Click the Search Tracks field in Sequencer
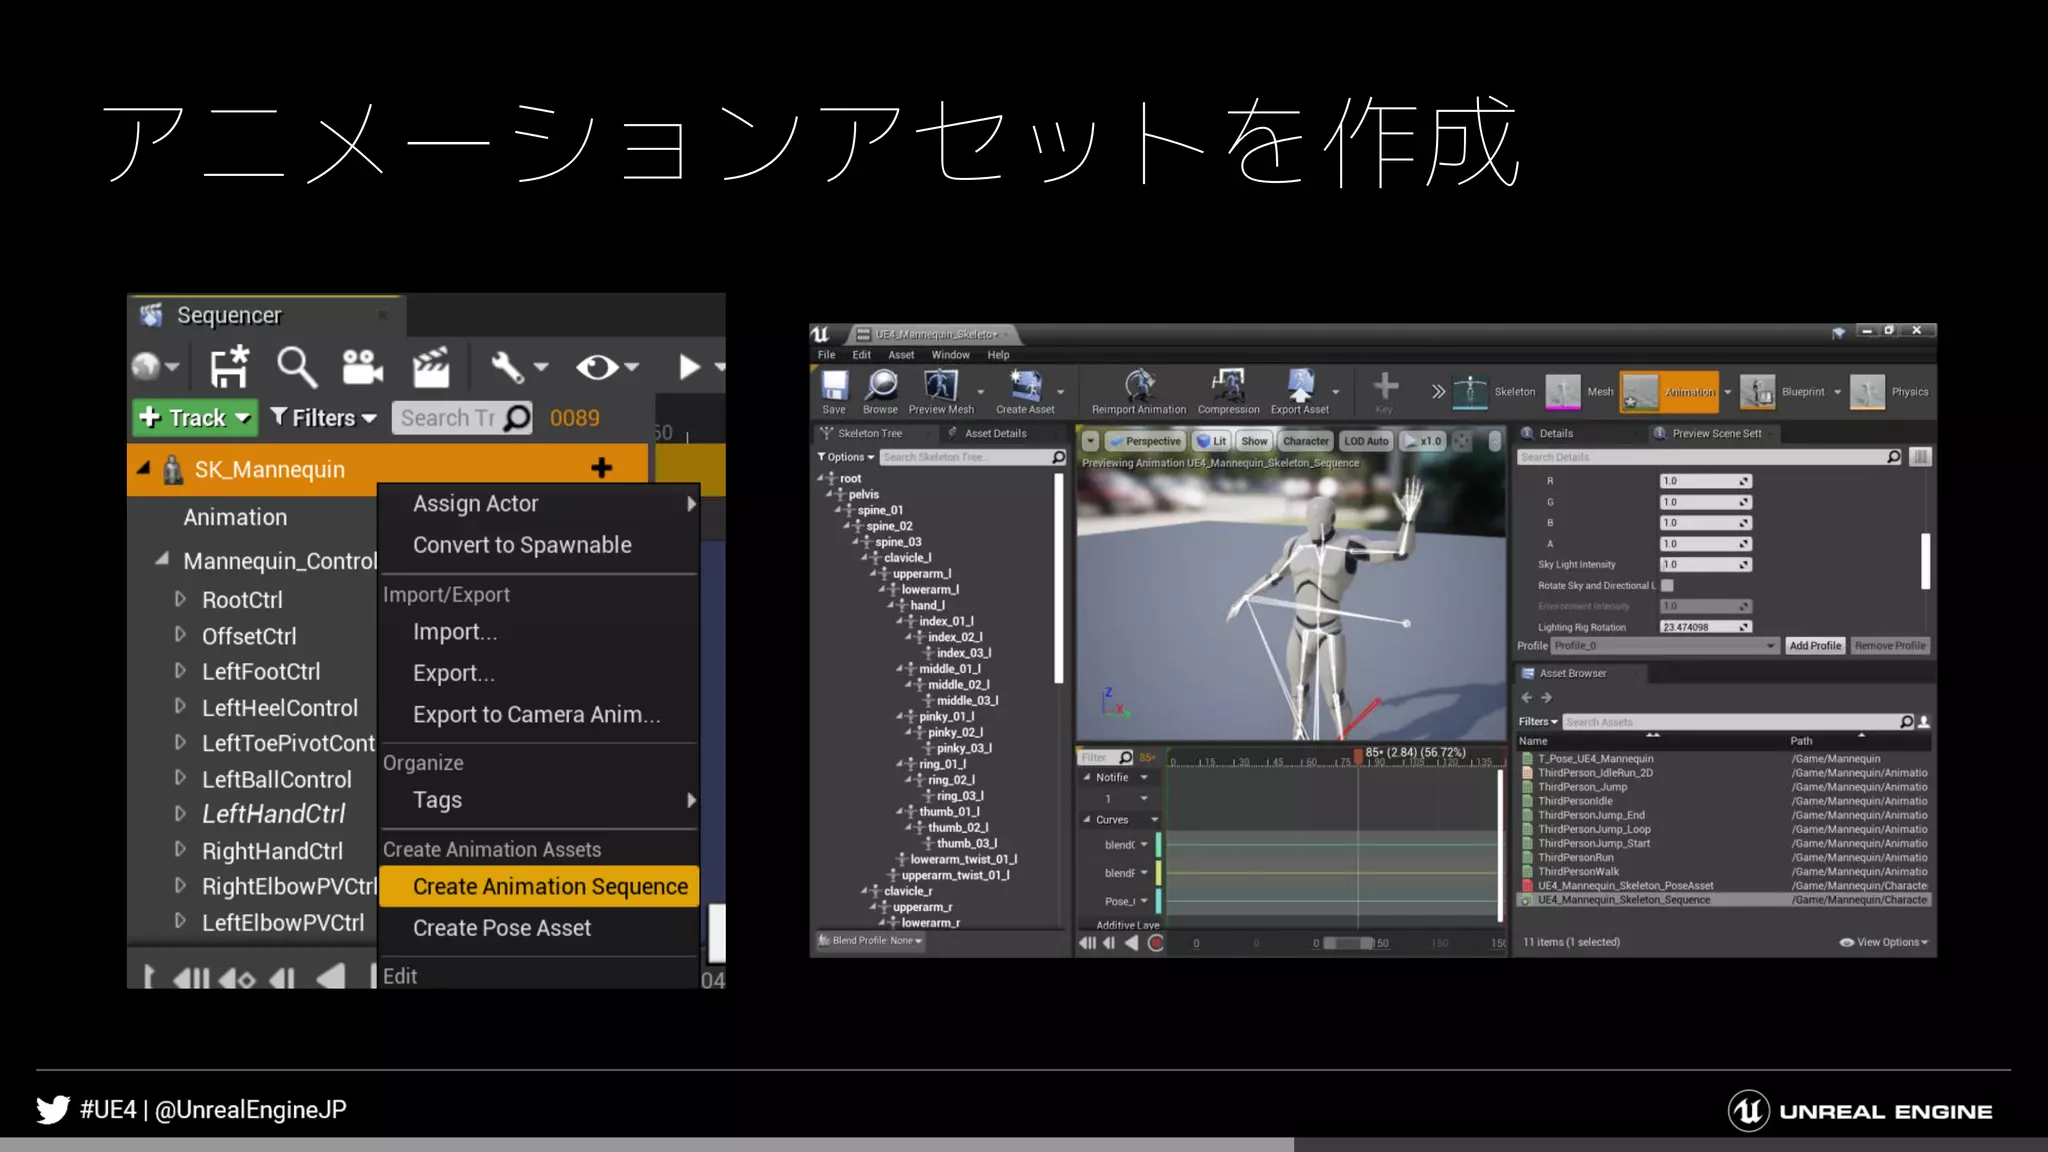Viewport: 2048px width, 1152px height. [462, 418]
